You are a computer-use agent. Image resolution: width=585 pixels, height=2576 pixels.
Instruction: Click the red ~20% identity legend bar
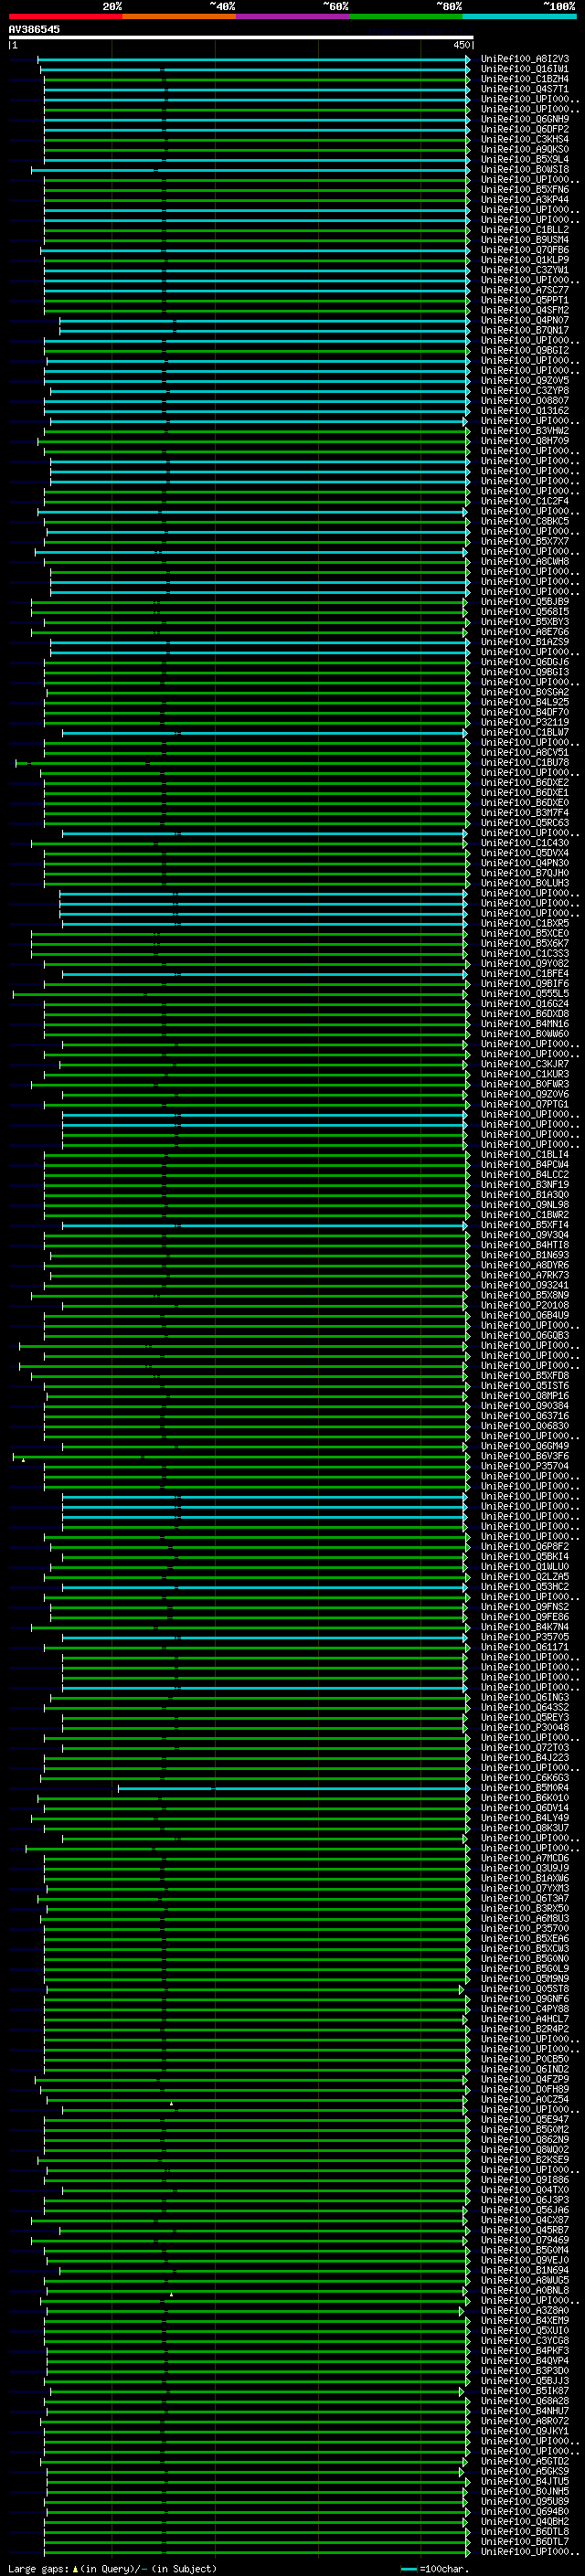[65, 16]
